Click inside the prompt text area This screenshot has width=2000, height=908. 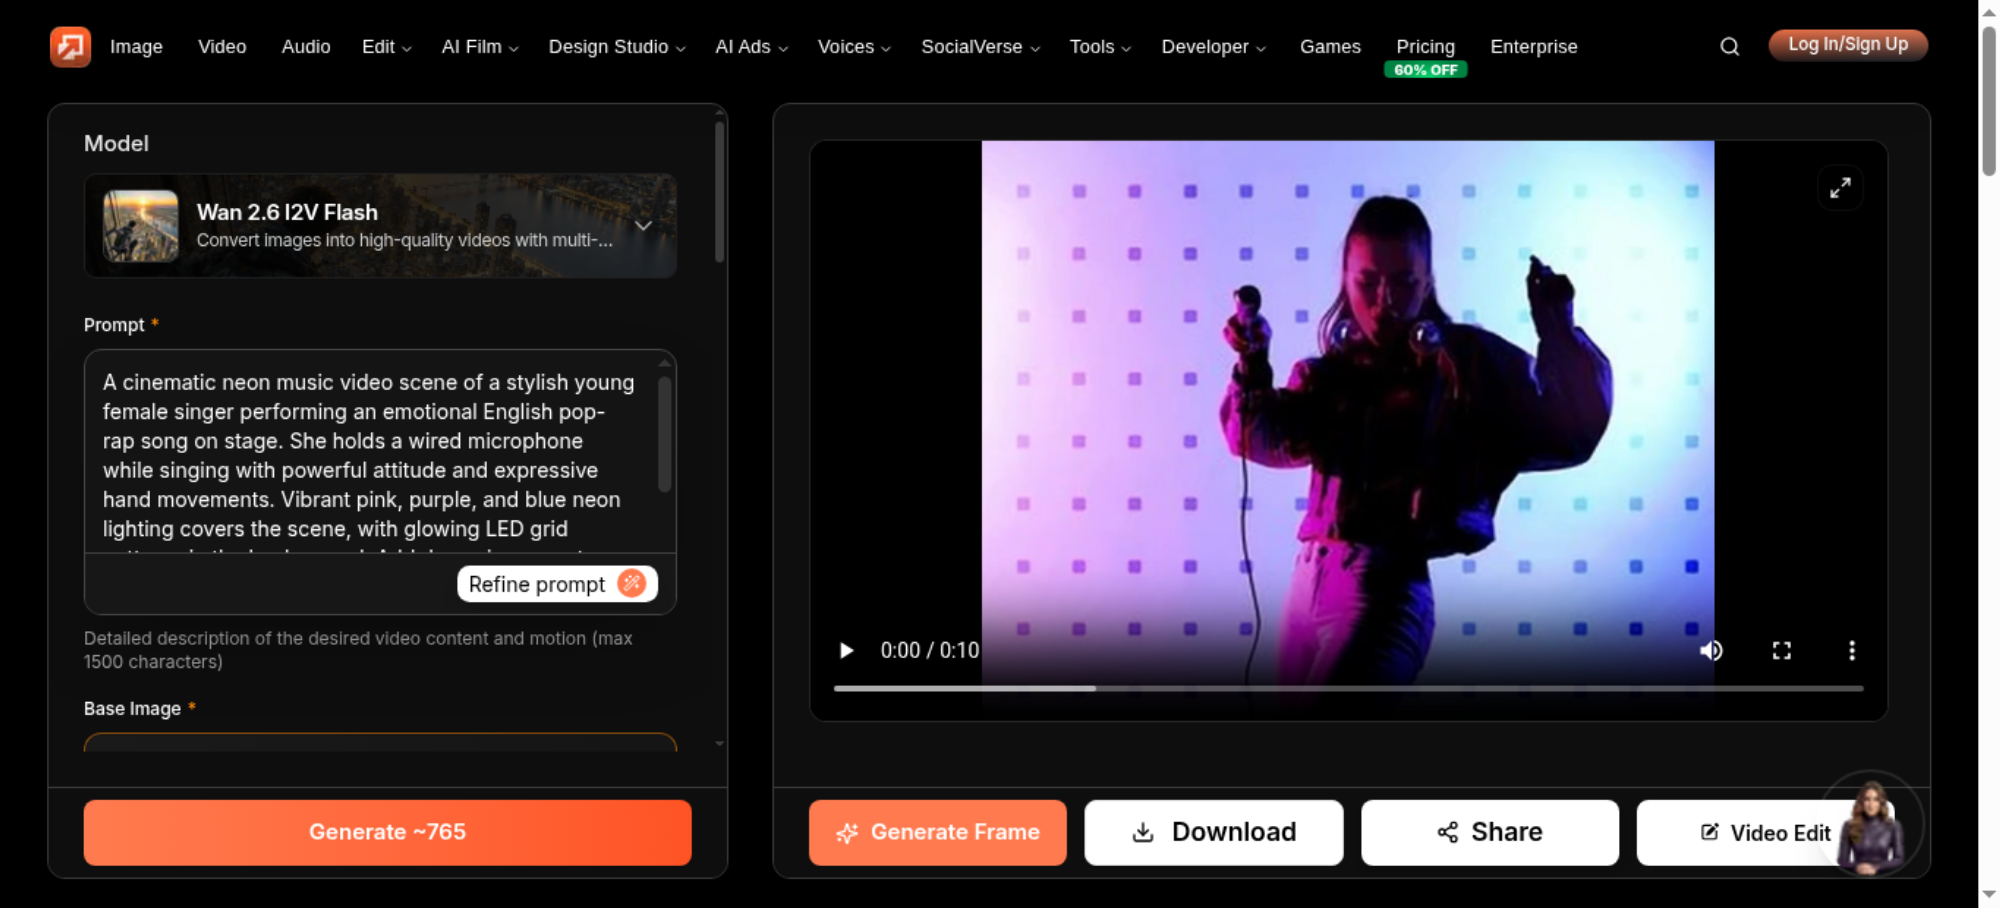tap(372, 455)
